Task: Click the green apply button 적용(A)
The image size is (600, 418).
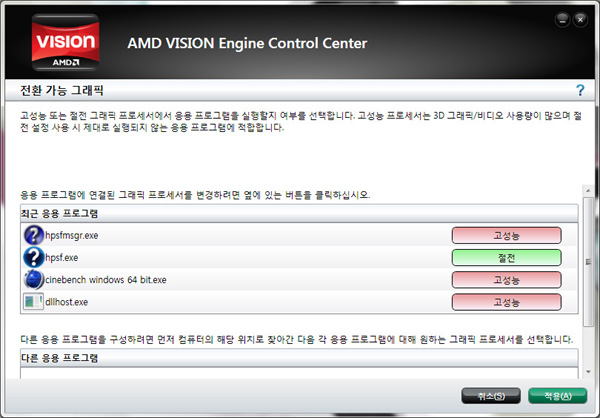Action: pos(558,396)
